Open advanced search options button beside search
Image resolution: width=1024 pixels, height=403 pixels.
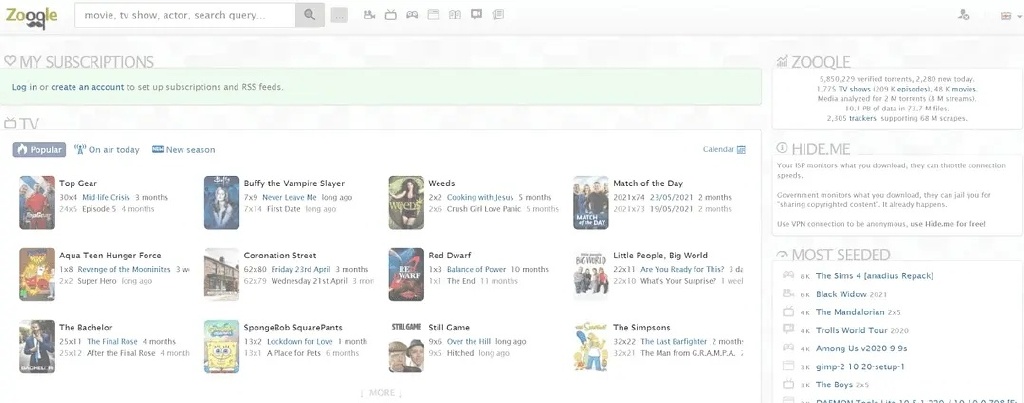[339, 15]
